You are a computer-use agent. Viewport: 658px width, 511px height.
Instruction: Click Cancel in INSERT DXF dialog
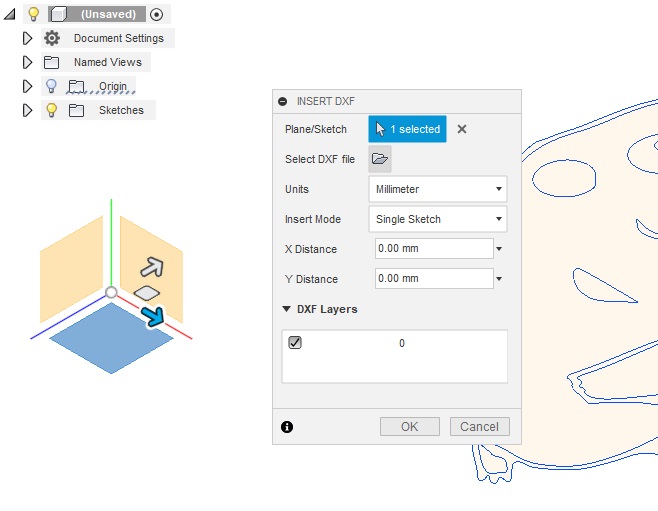coord(480,427)
